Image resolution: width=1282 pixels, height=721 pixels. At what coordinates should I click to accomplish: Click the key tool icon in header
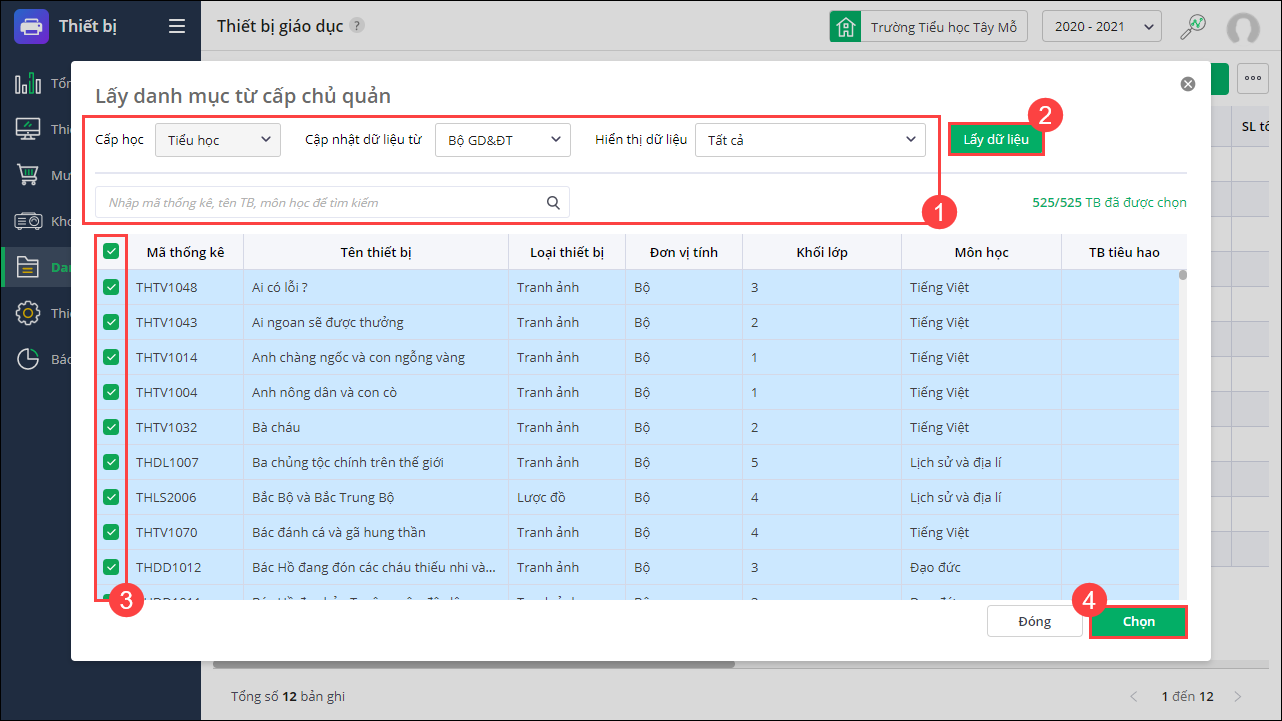tap(1192, 27)
